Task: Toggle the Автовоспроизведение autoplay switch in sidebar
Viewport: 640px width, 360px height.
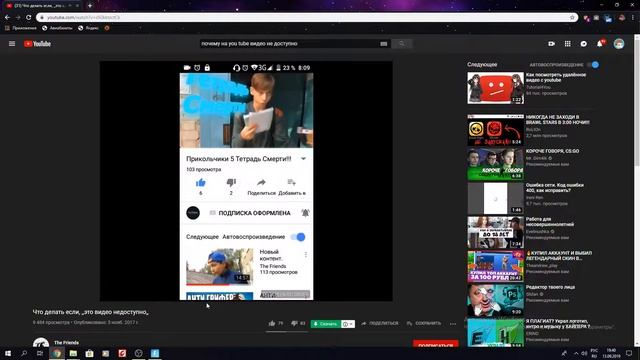Action: click(593, 64)
